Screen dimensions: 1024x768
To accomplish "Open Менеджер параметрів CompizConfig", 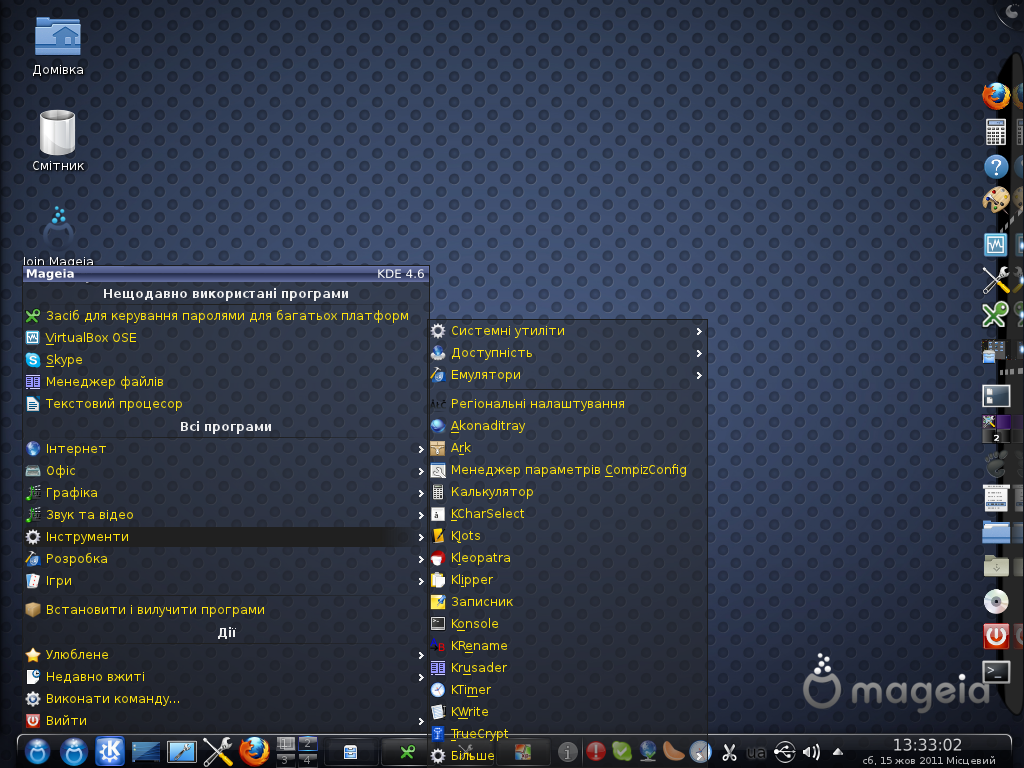I will tap(568, 470).
